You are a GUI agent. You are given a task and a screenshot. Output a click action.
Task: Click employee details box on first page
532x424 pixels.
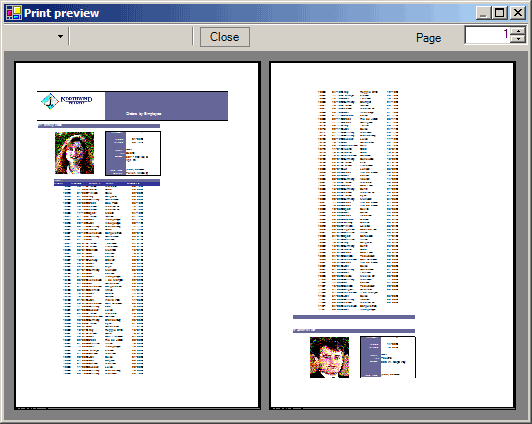133,153
